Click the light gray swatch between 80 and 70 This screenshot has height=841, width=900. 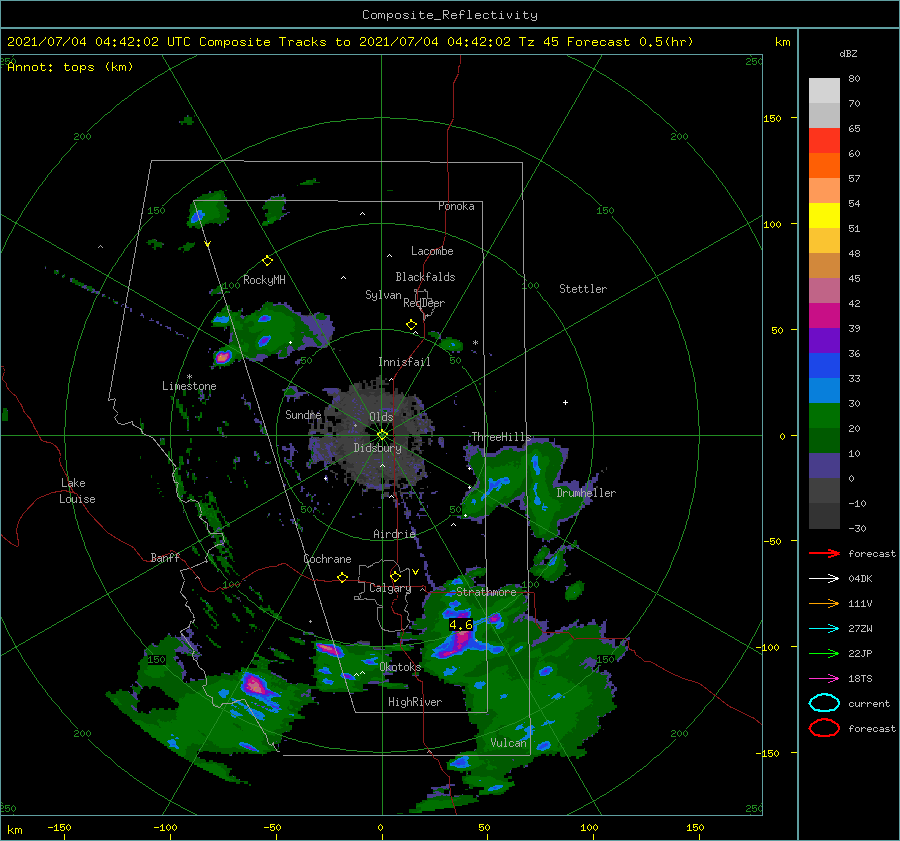coord(824,91)
